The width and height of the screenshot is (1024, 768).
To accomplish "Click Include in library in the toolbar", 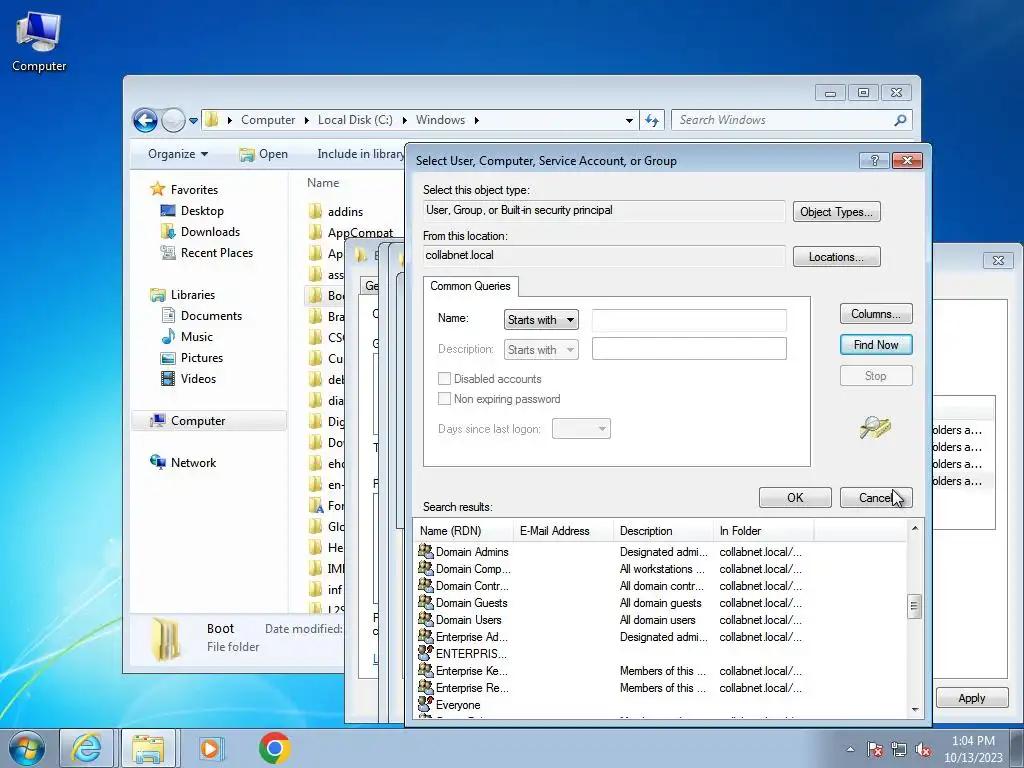I will coord(360,154).
